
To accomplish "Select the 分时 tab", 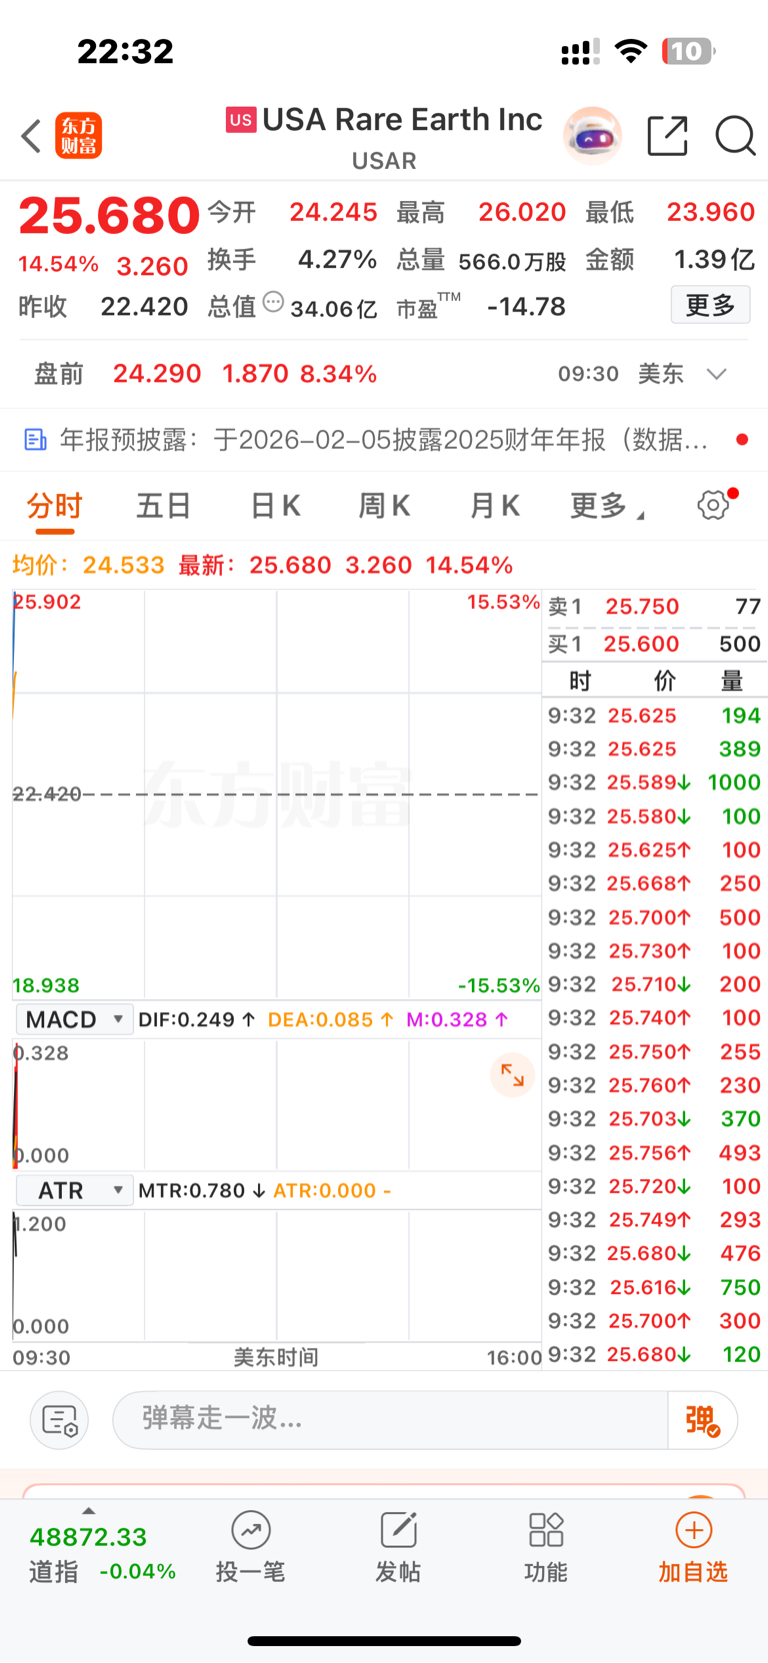I will 55,506.
